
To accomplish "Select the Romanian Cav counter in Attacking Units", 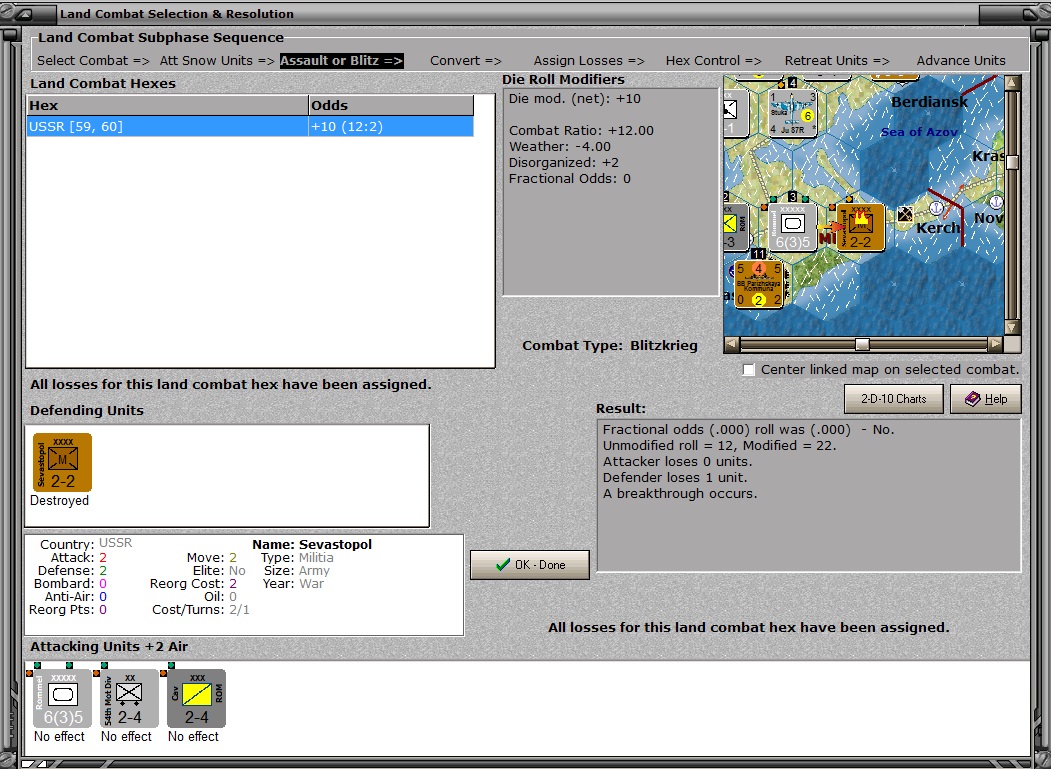I will [x=196, y=699].
